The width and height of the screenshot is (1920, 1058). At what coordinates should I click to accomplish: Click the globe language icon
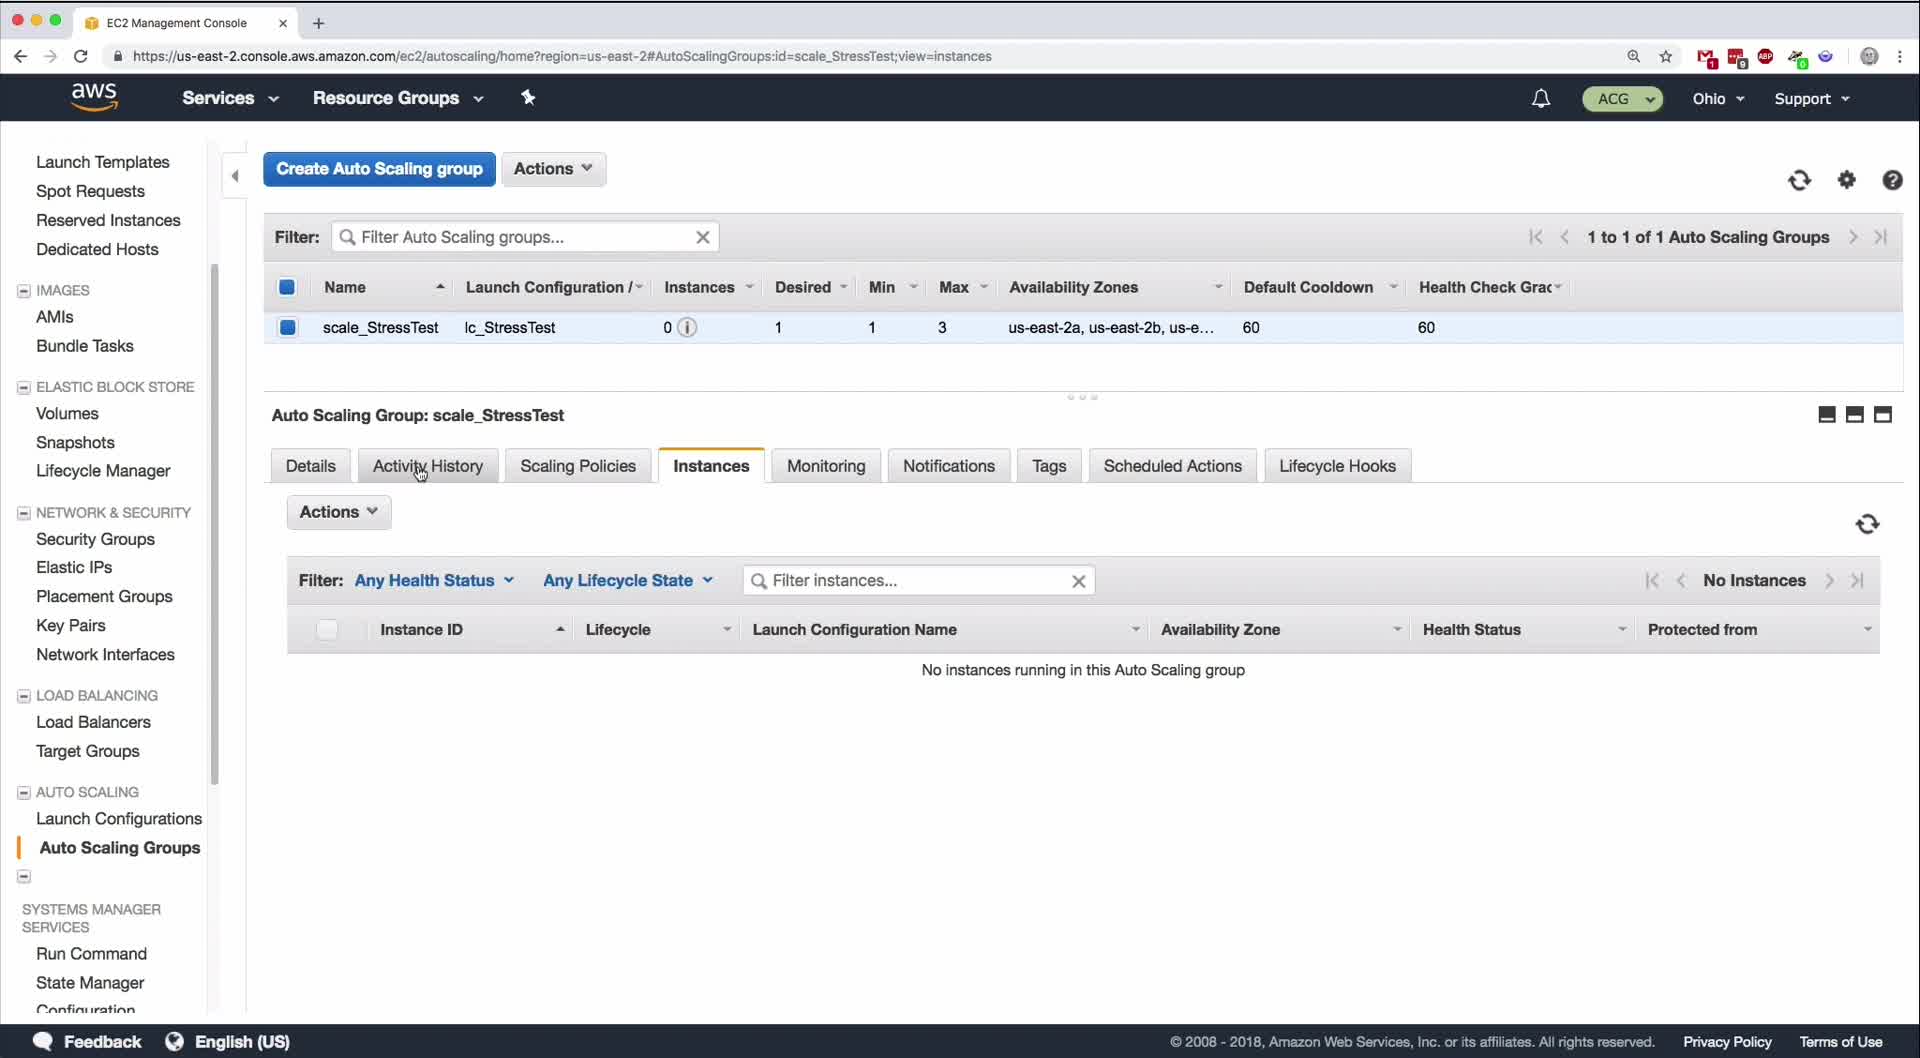[174, 1041]
